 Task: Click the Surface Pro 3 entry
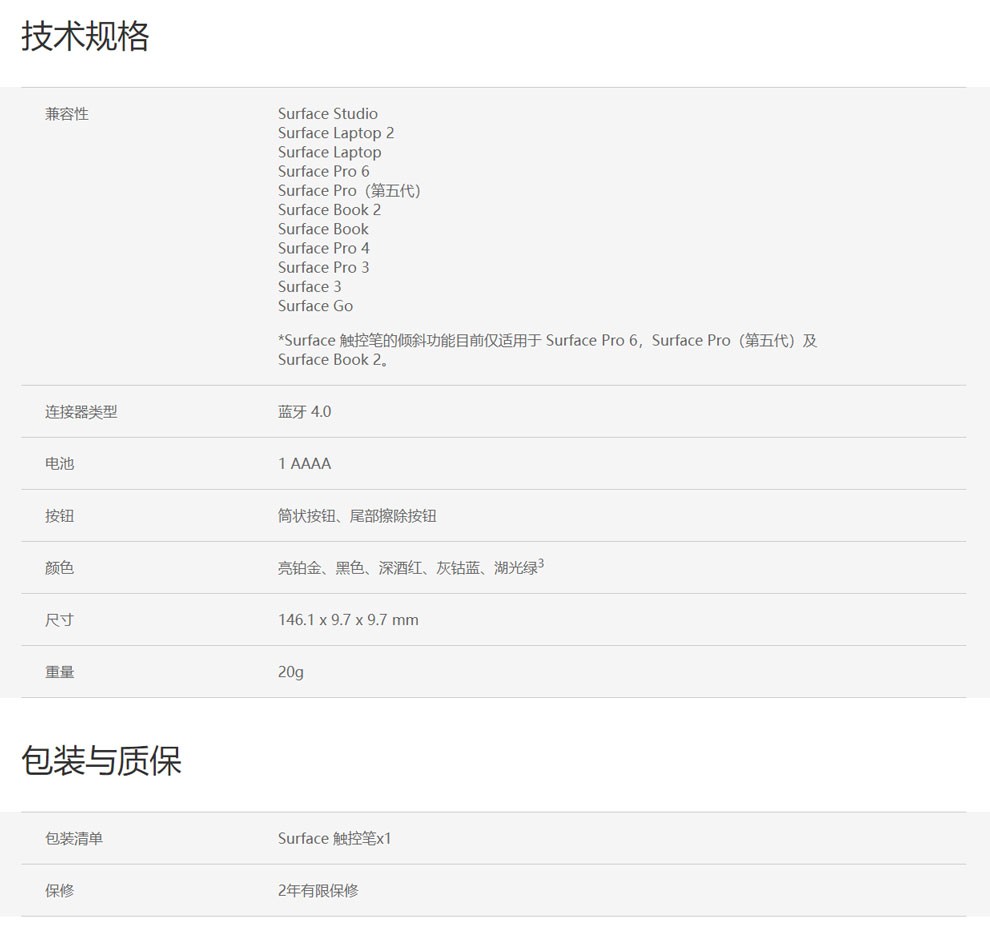[x=323, y=267]
